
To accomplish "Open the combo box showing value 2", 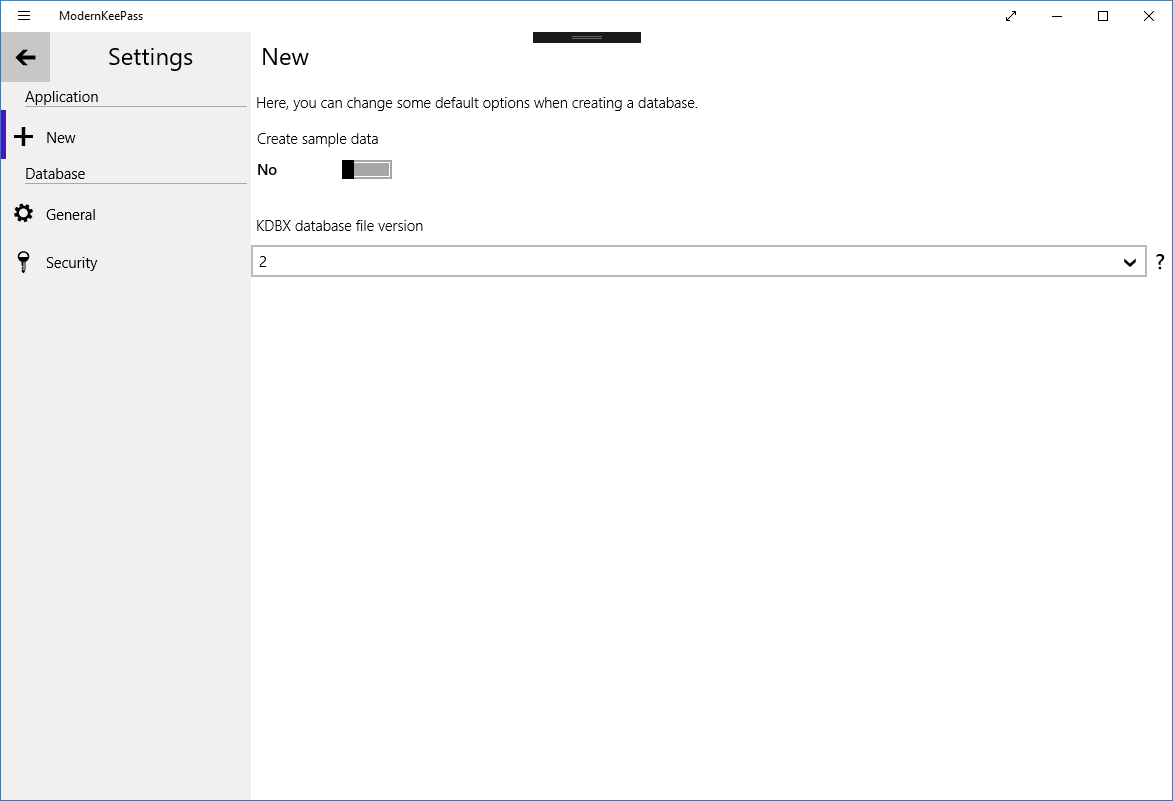I will [x=690, y=262].
